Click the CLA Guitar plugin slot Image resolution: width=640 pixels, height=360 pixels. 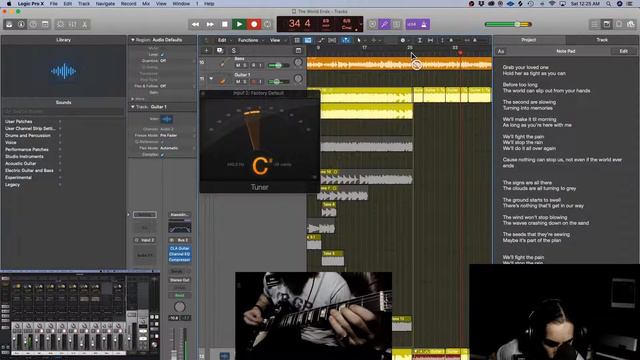pos(180,248)
